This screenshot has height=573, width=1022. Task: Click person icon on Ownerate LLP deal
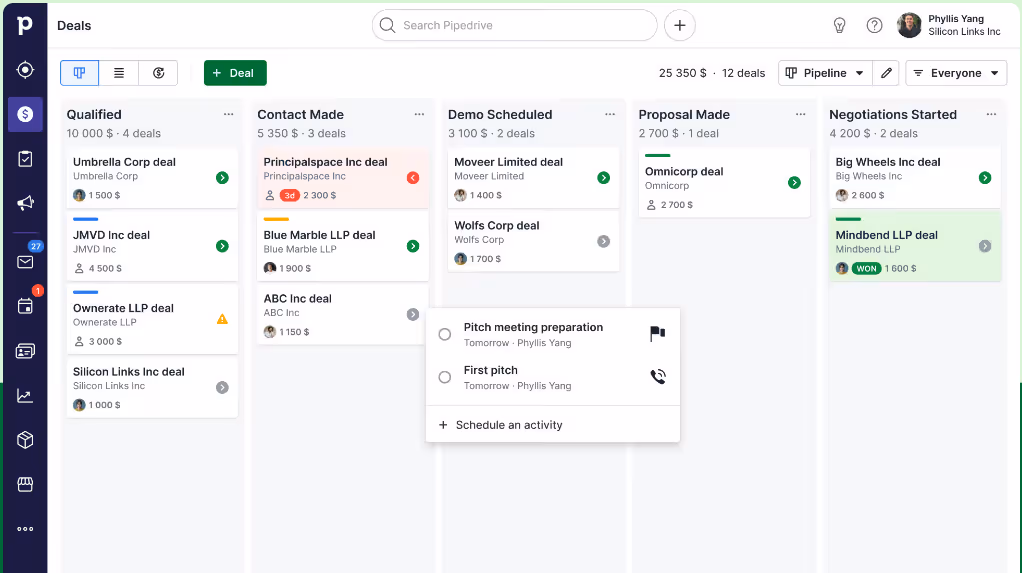[x=79, y=342]
